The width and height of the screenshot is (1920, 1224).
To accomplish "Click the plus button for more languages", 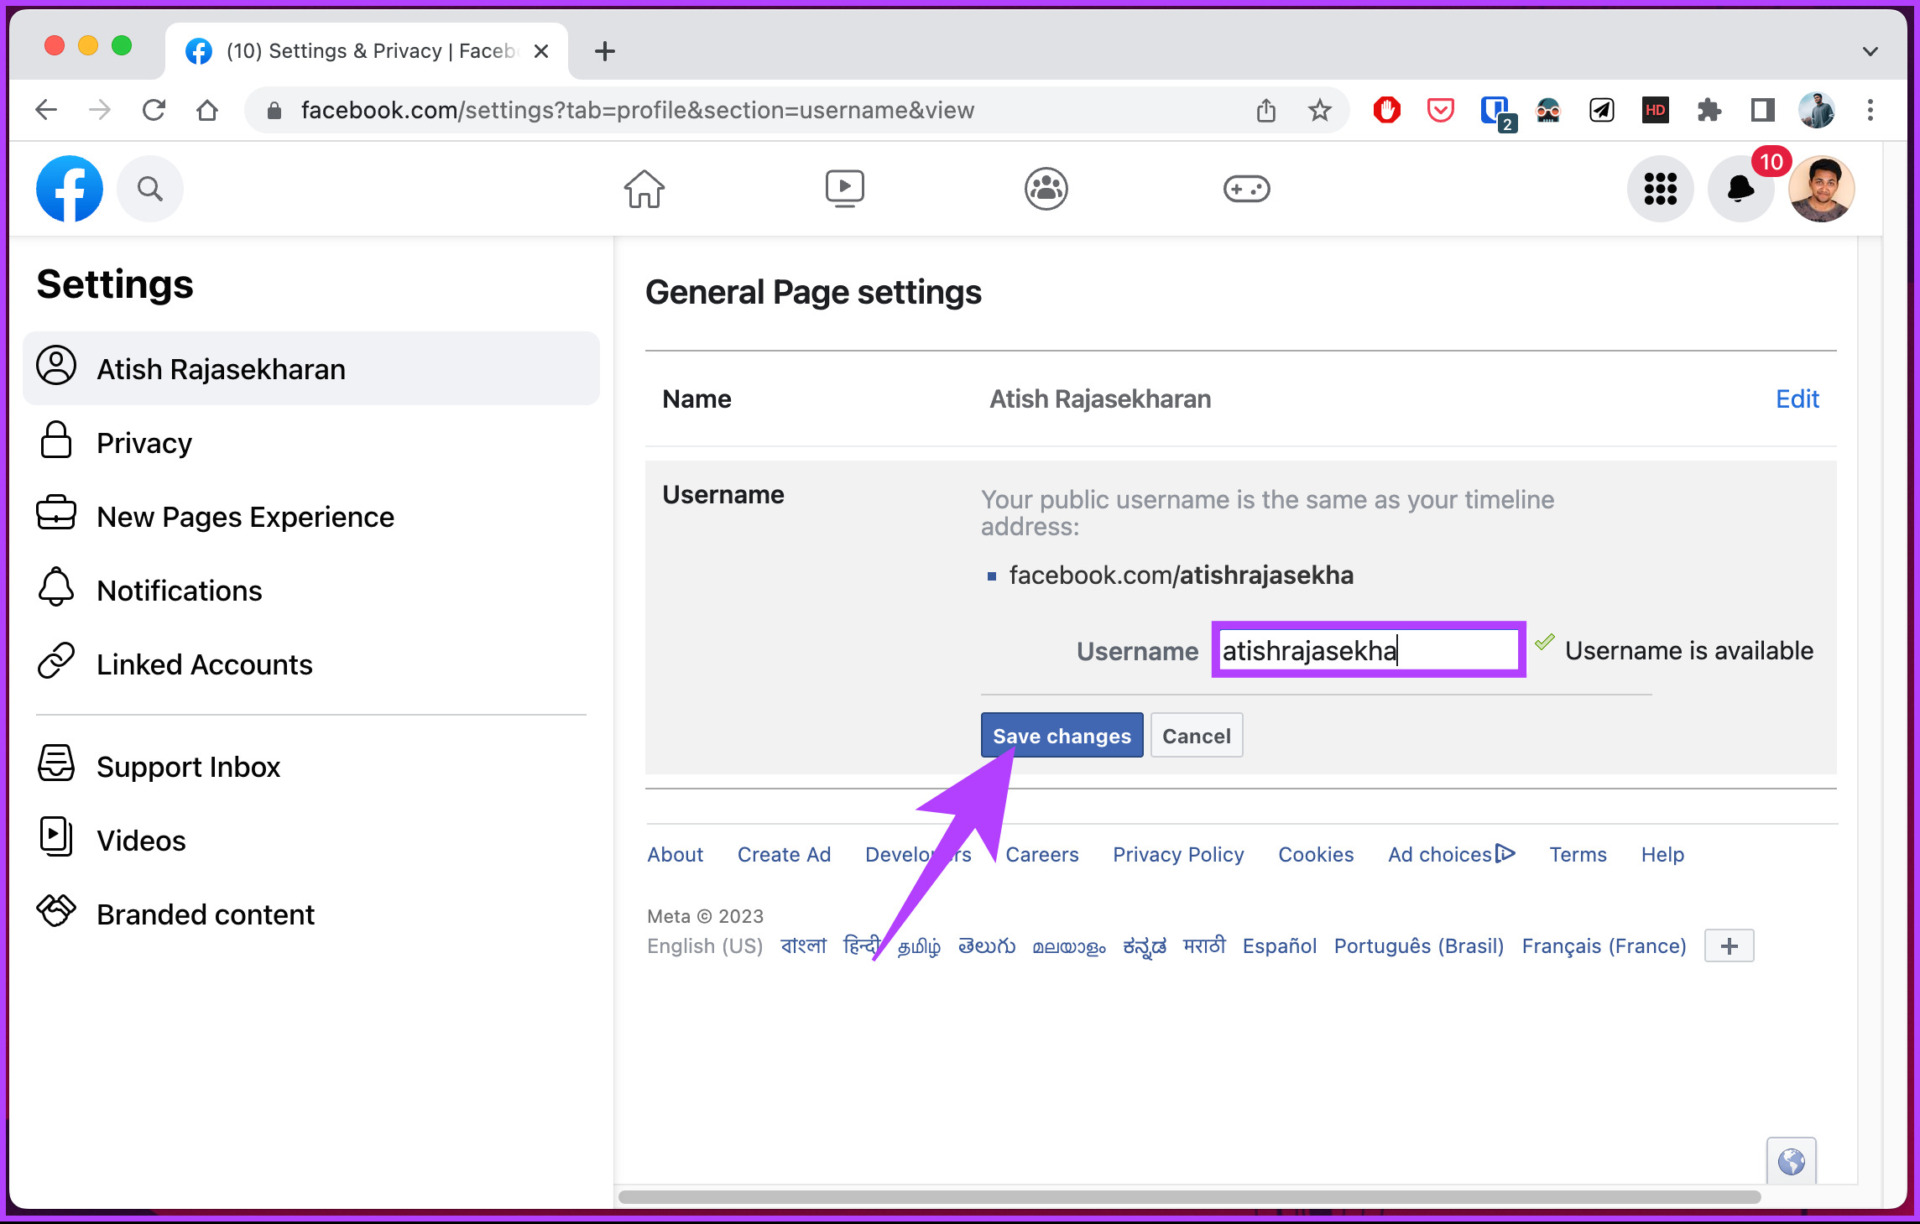I will [1729, 946].
